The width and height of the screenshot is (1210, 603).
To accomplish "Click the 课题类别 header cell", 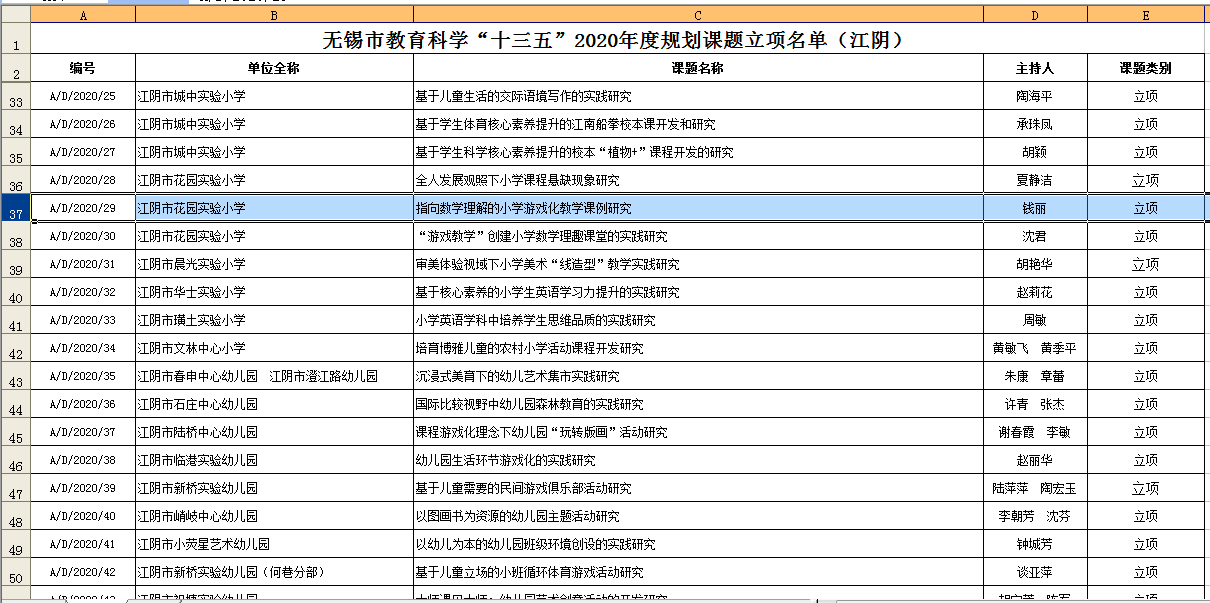I will 1145,69.
